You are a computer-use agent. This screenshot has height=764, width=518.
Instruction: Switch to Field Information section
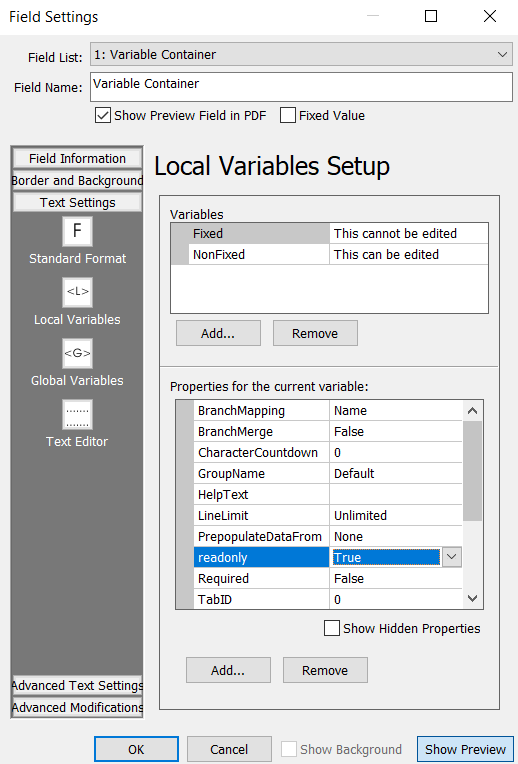pos(77,158)
